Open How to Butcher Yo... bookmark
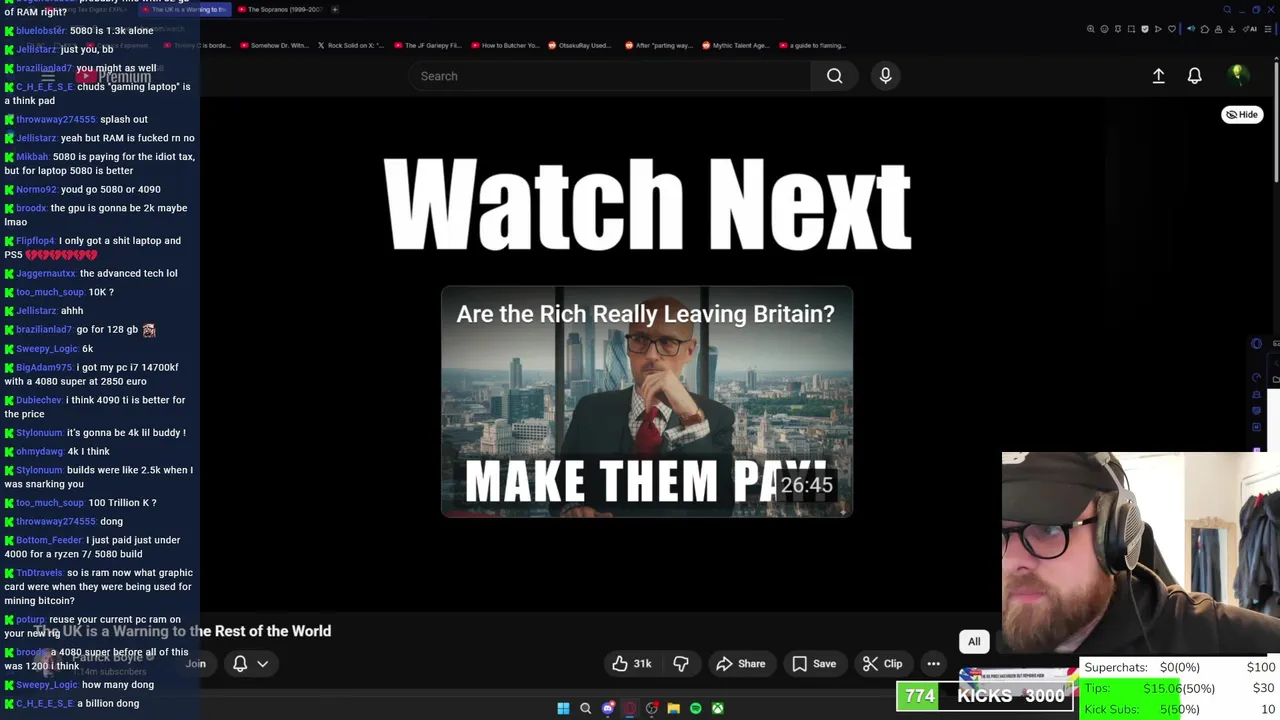1280x720 pixels. [505, 45]
